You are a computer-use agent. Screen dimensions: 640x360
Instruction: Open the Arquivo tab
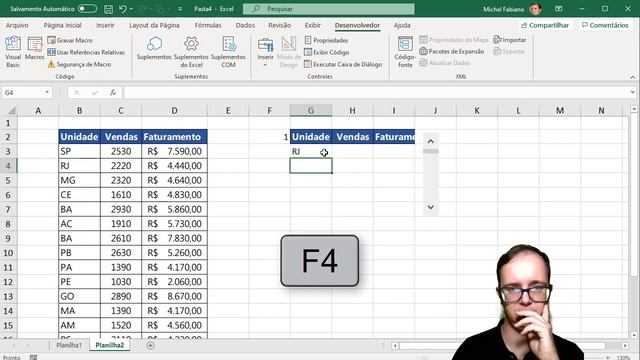click(17, 25)
